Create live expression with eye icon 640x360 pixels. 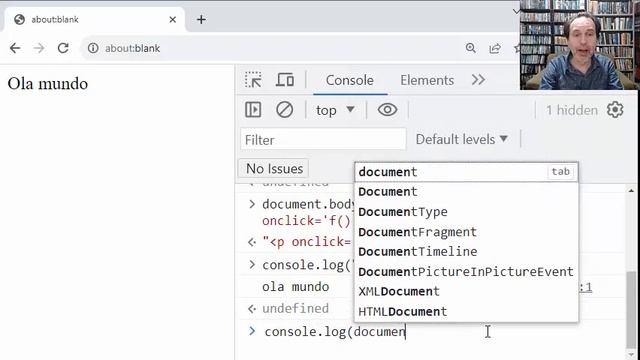pos(387,110)
